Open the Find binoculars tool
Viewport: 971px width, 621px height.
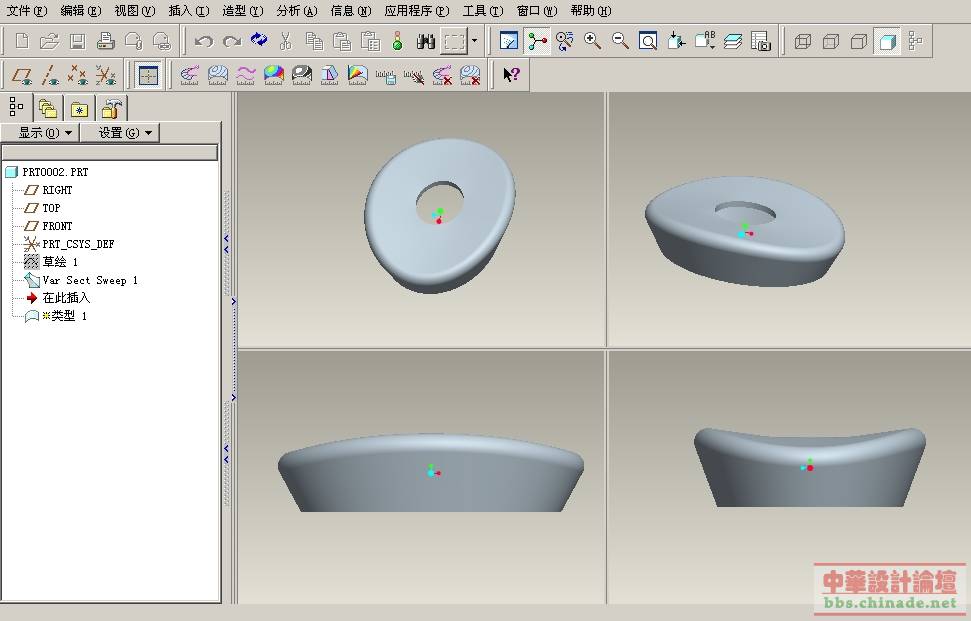pyautogui.click(x=424, y=41)
